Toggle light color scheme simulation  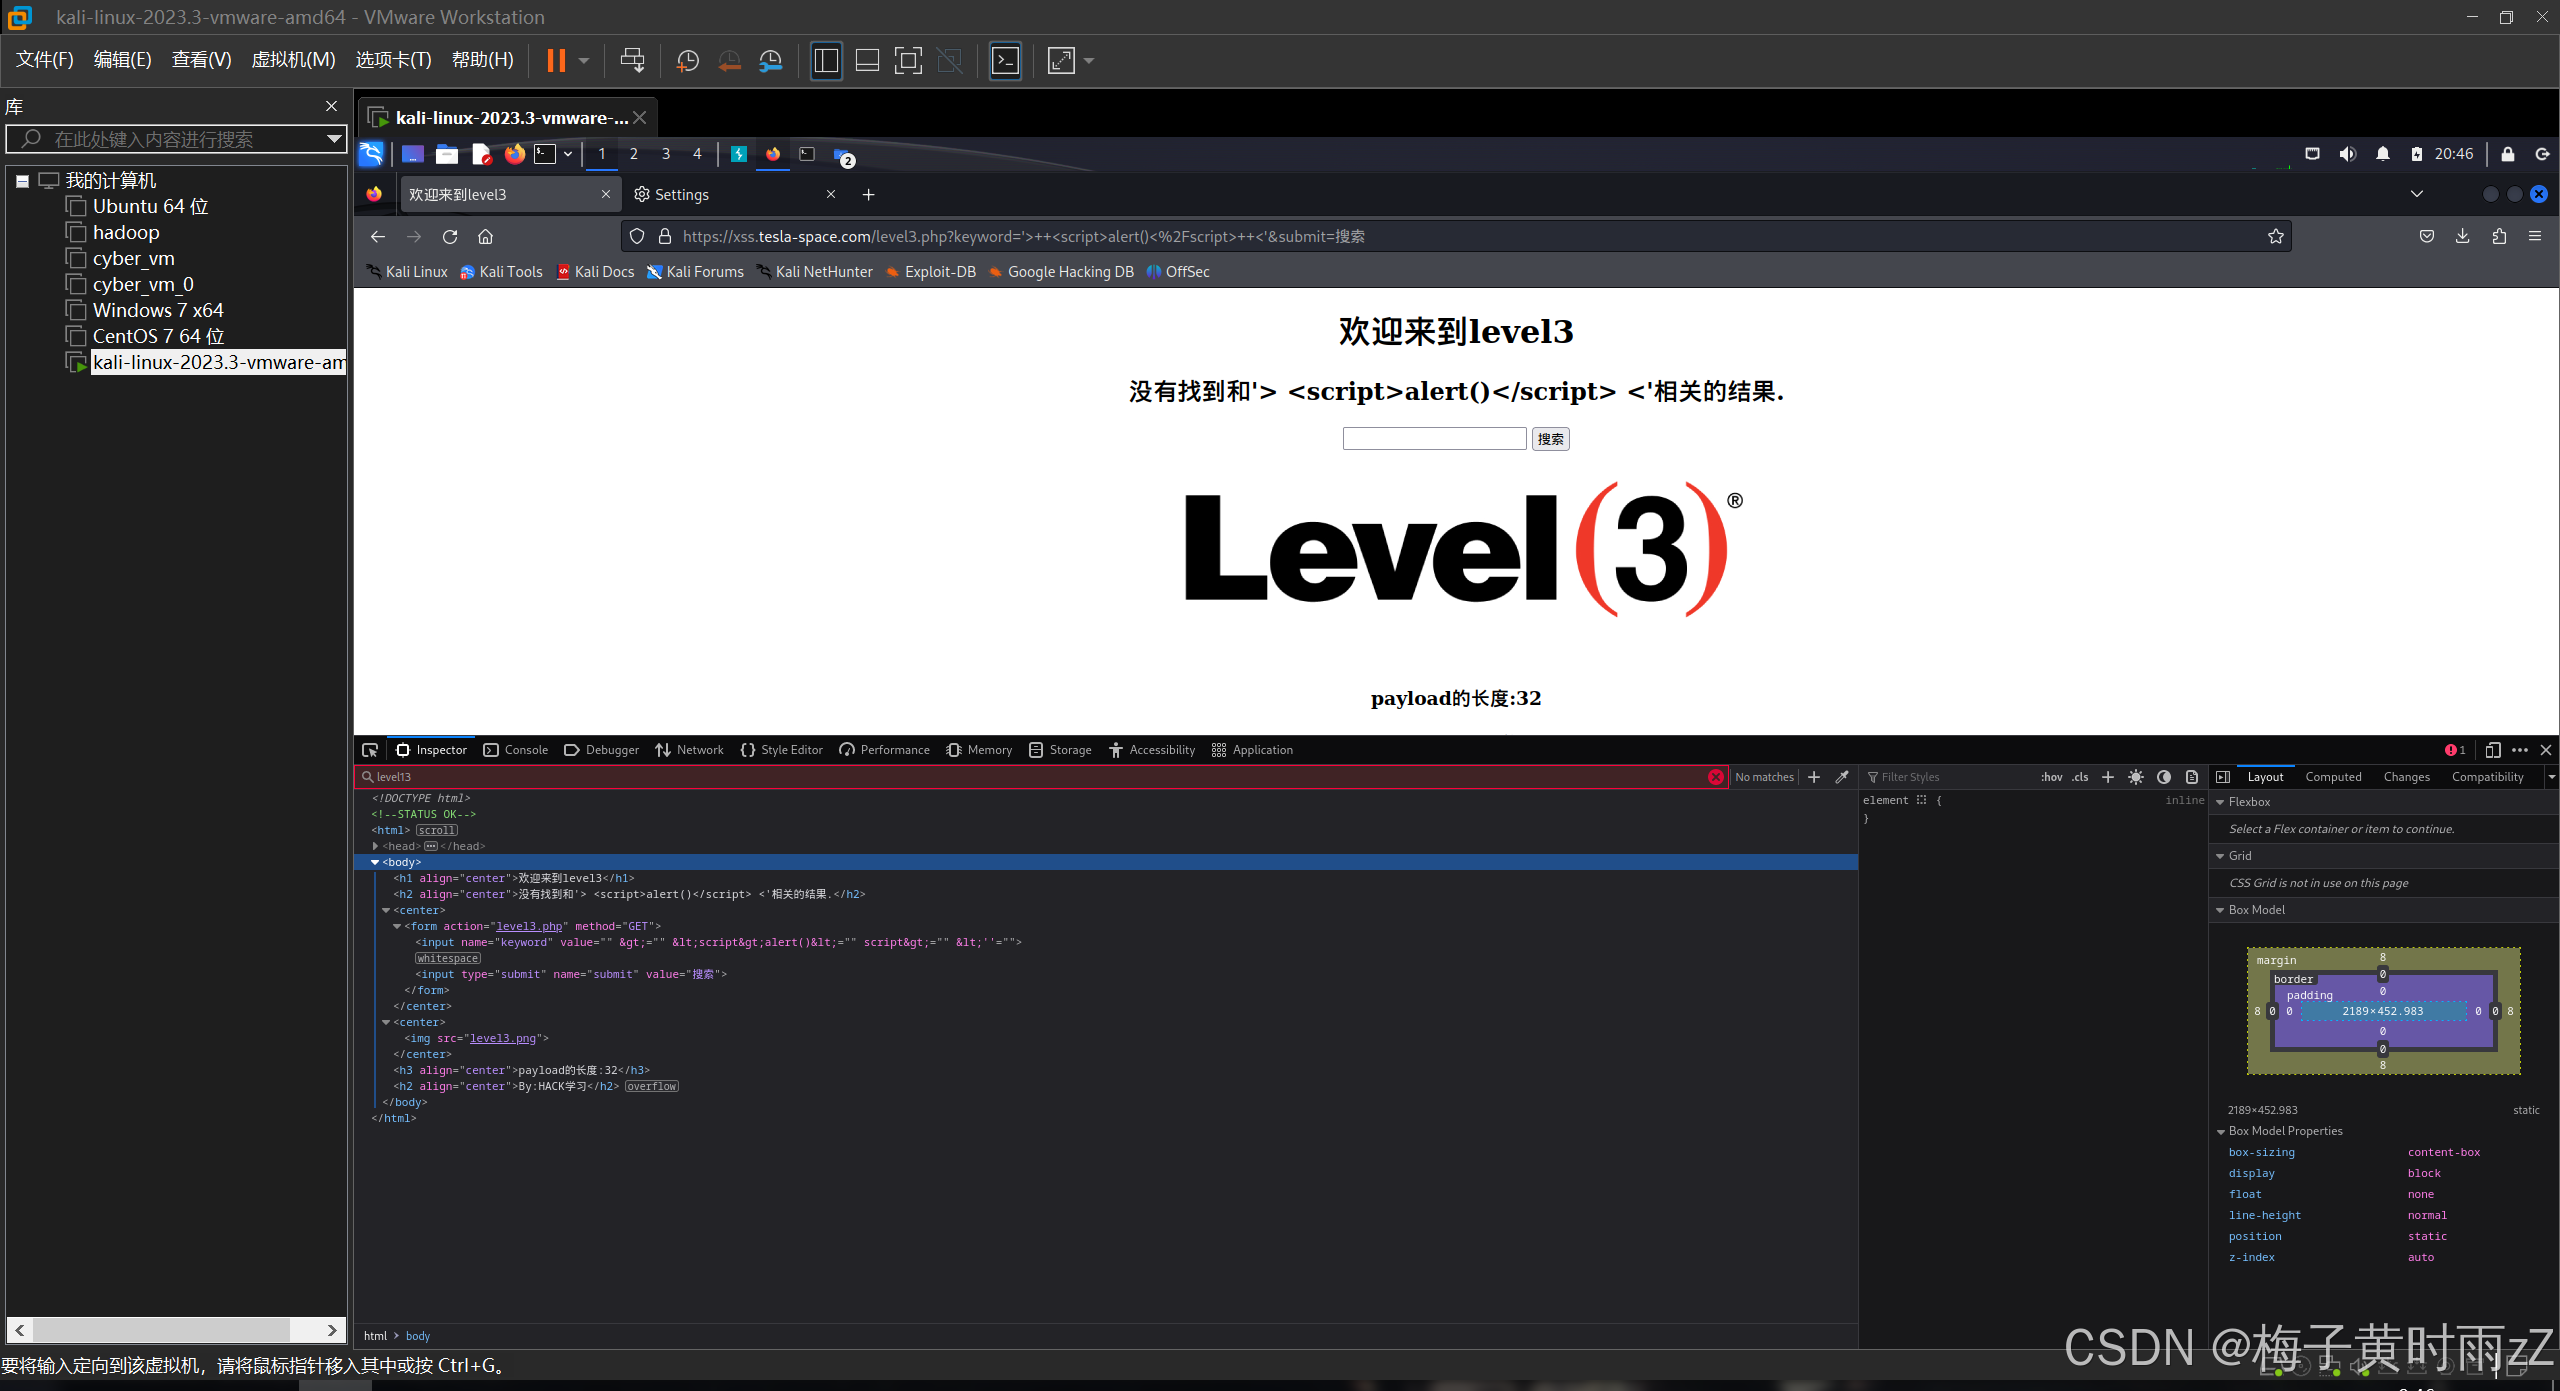point(2136,777)
